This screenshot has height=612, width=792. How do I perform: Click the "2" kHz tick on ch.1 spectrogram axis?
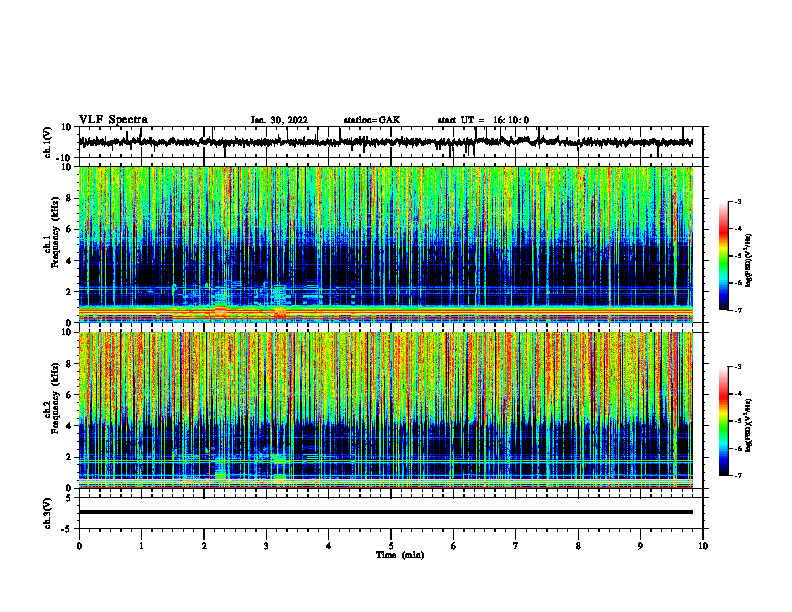coord(69,292)
